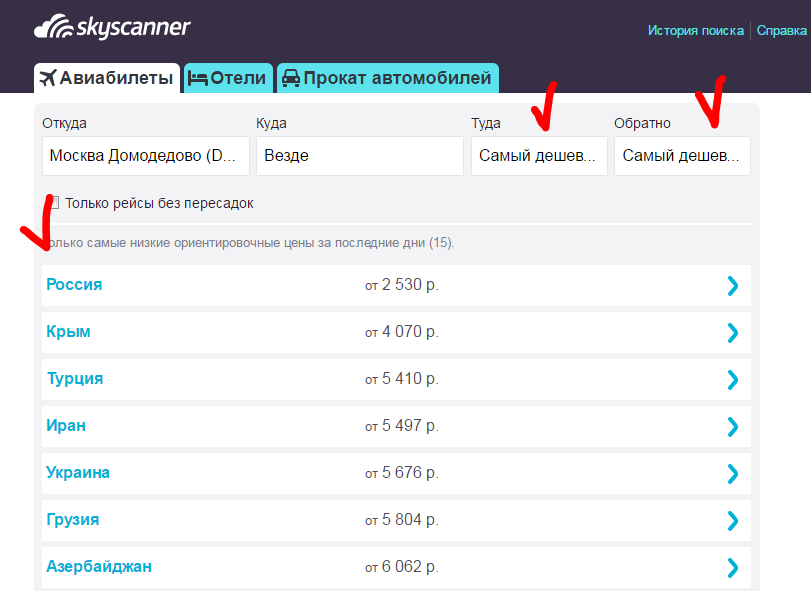Click the Куда field showing Везде

pos(360,156)
